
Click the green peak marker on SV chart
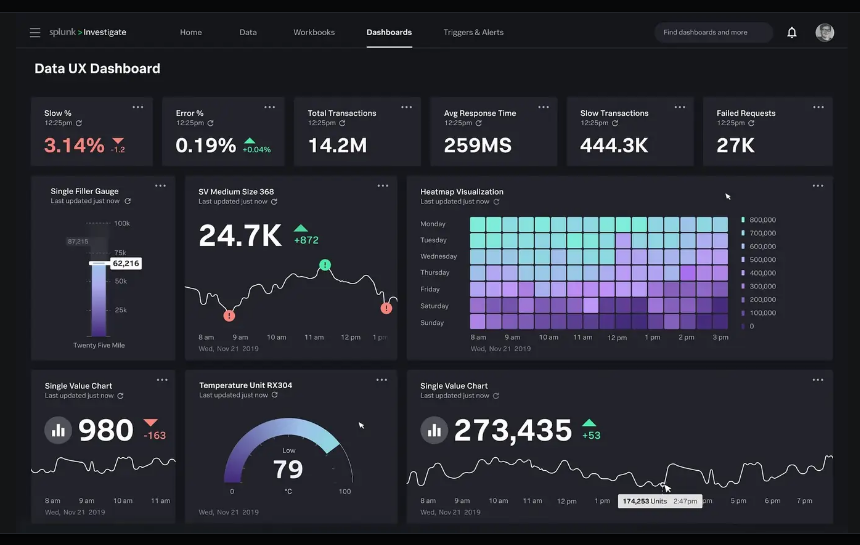[325, 265]
